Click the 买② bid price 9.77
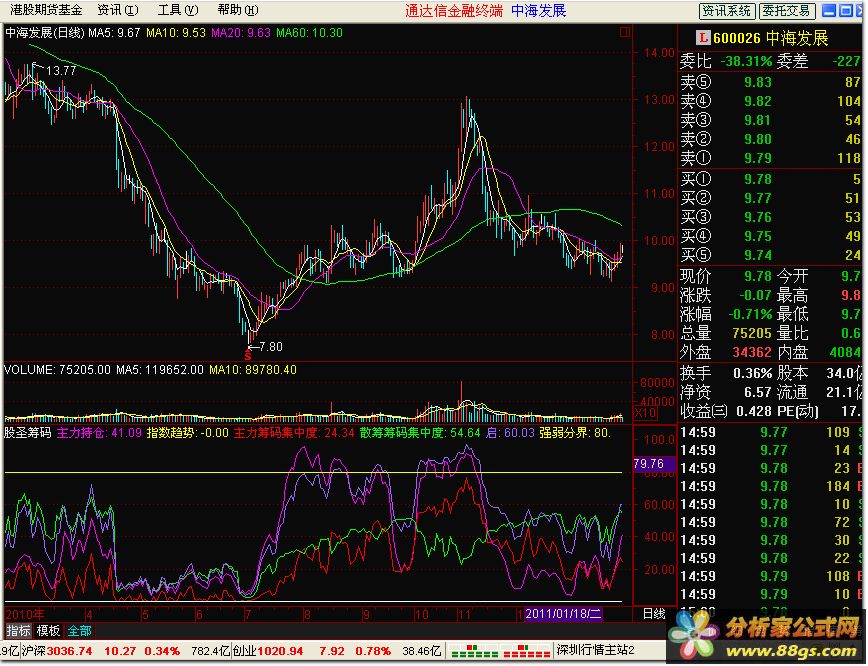The width and height of the screenshot is (868, 666). pos(757,198)
